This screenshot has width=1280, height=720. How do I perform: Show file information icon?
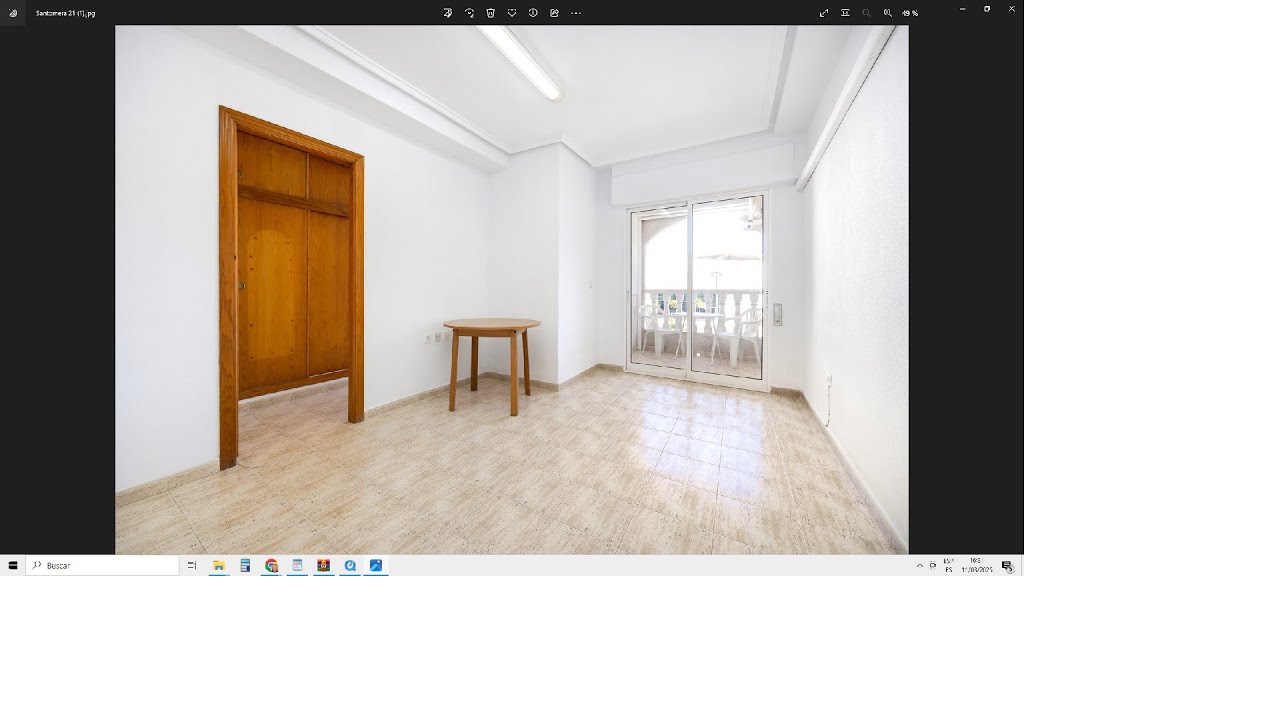533,13
